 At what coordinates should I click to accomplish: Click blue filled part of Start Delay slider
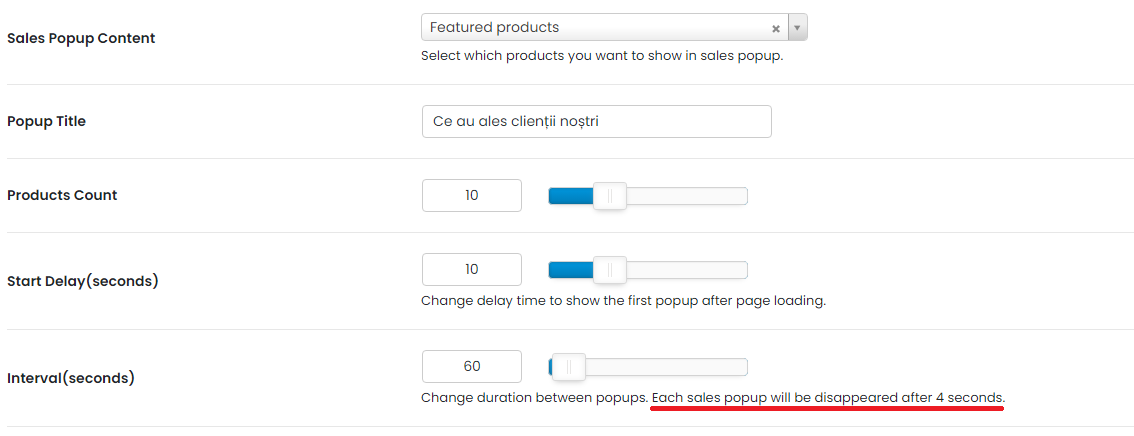pyautogui.click(x=571, y=270)
